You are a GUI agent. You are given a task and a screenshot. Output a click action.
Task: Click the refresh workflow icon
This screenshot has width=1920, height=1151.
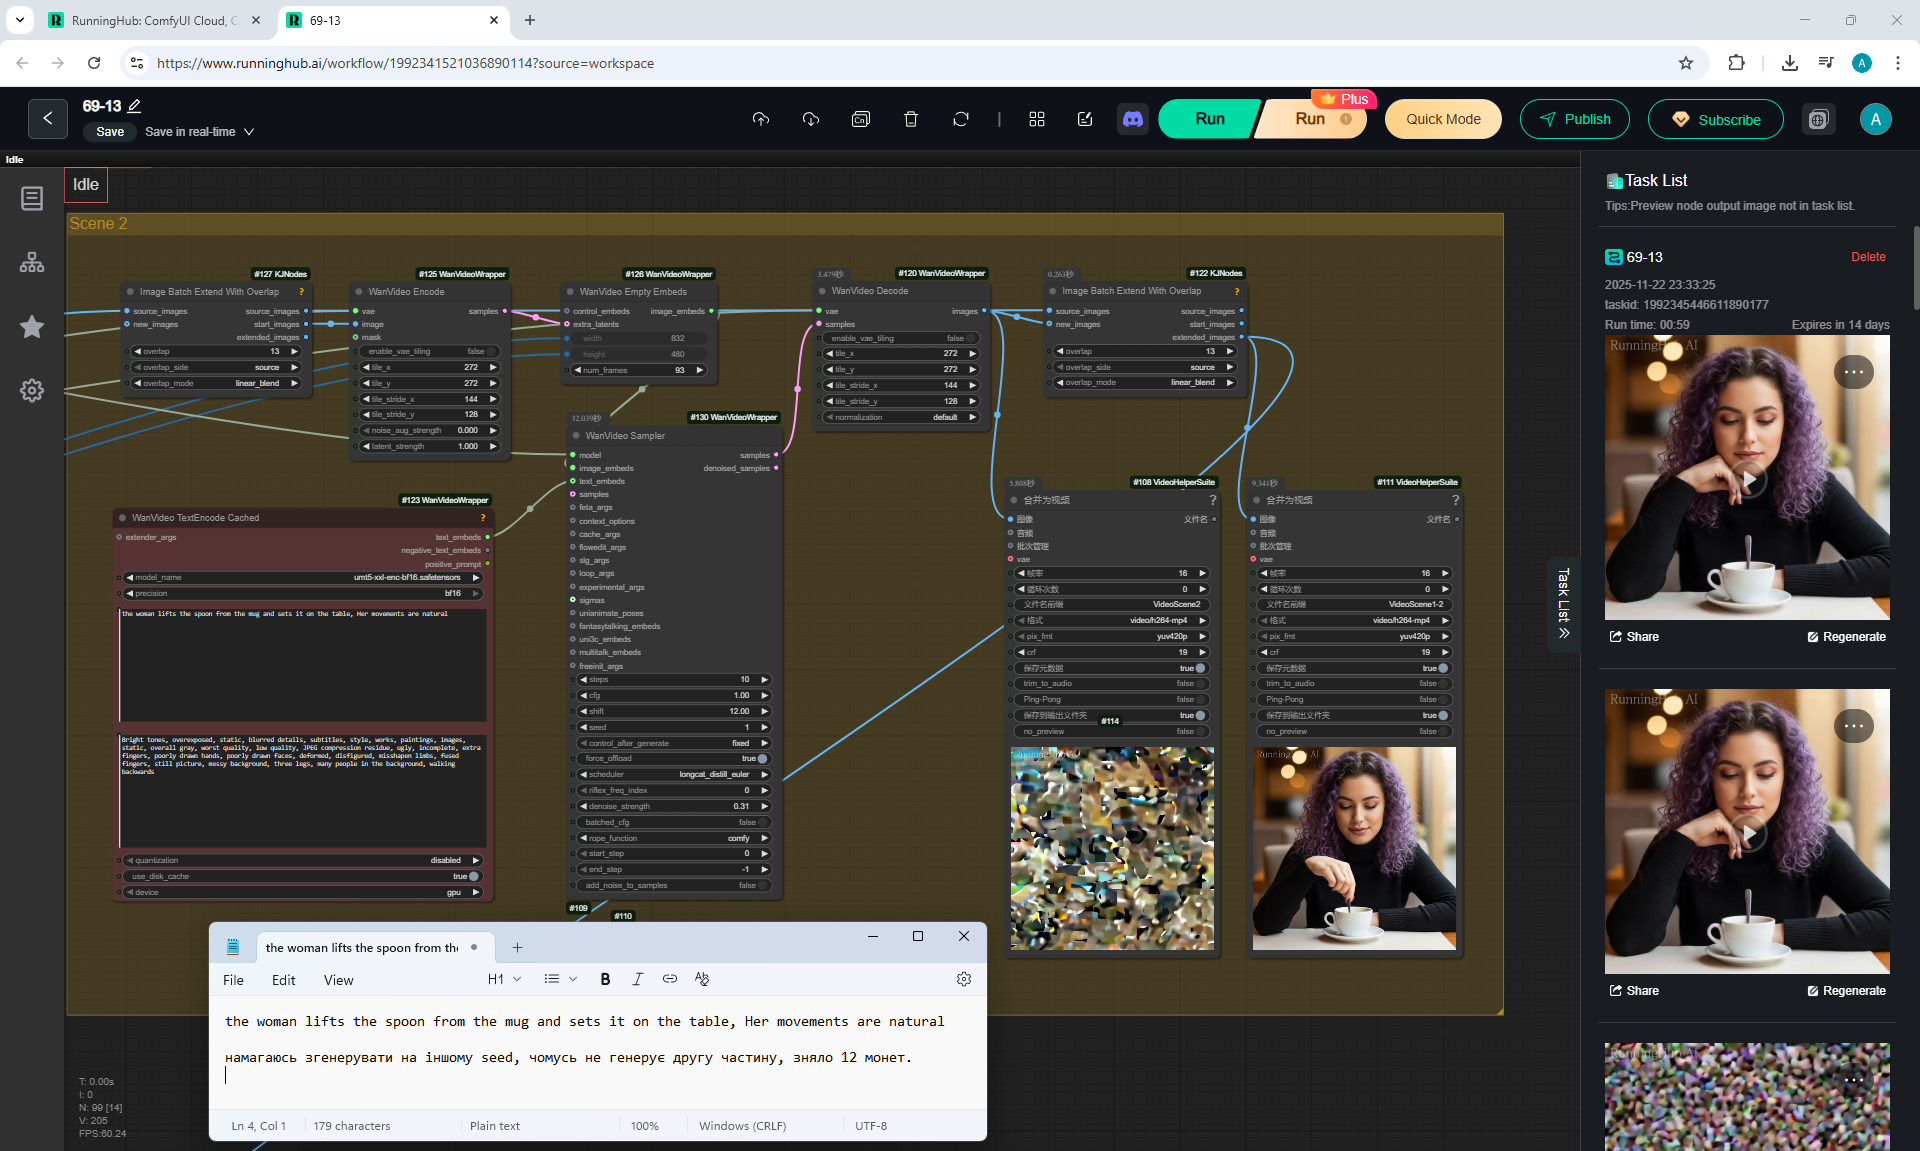(x=960, y=119)
